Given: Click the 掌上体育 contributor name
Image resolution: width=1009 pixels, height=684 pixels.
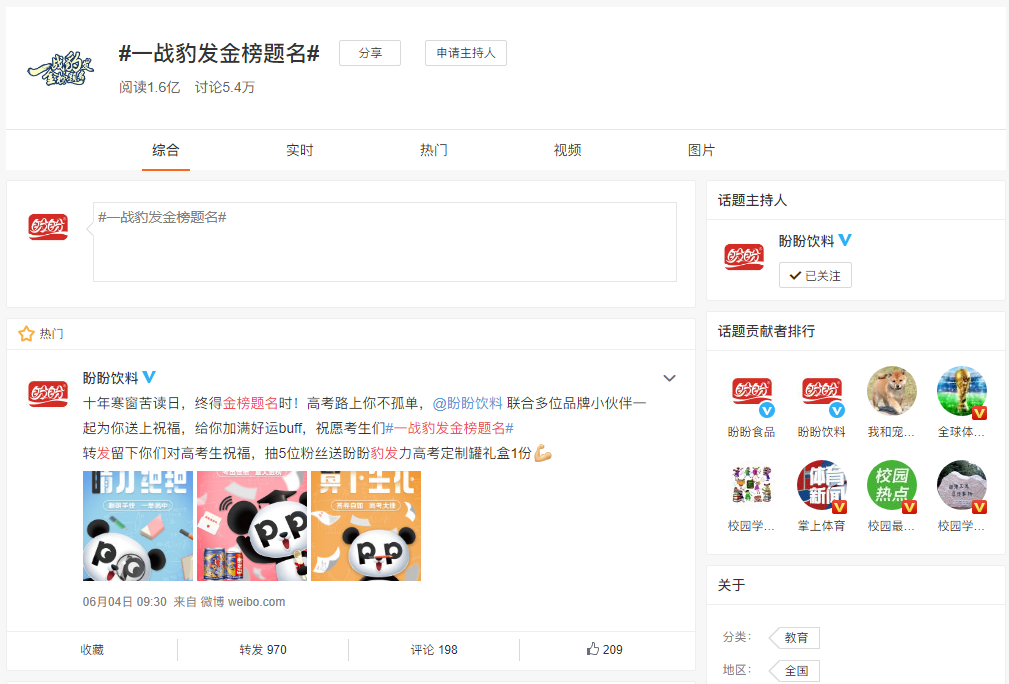Looking at the screenshot, I should (x=822, y=526).
